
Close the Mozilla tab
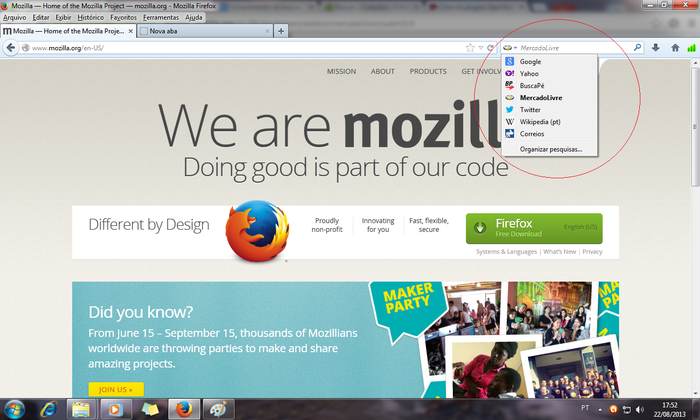130,31
